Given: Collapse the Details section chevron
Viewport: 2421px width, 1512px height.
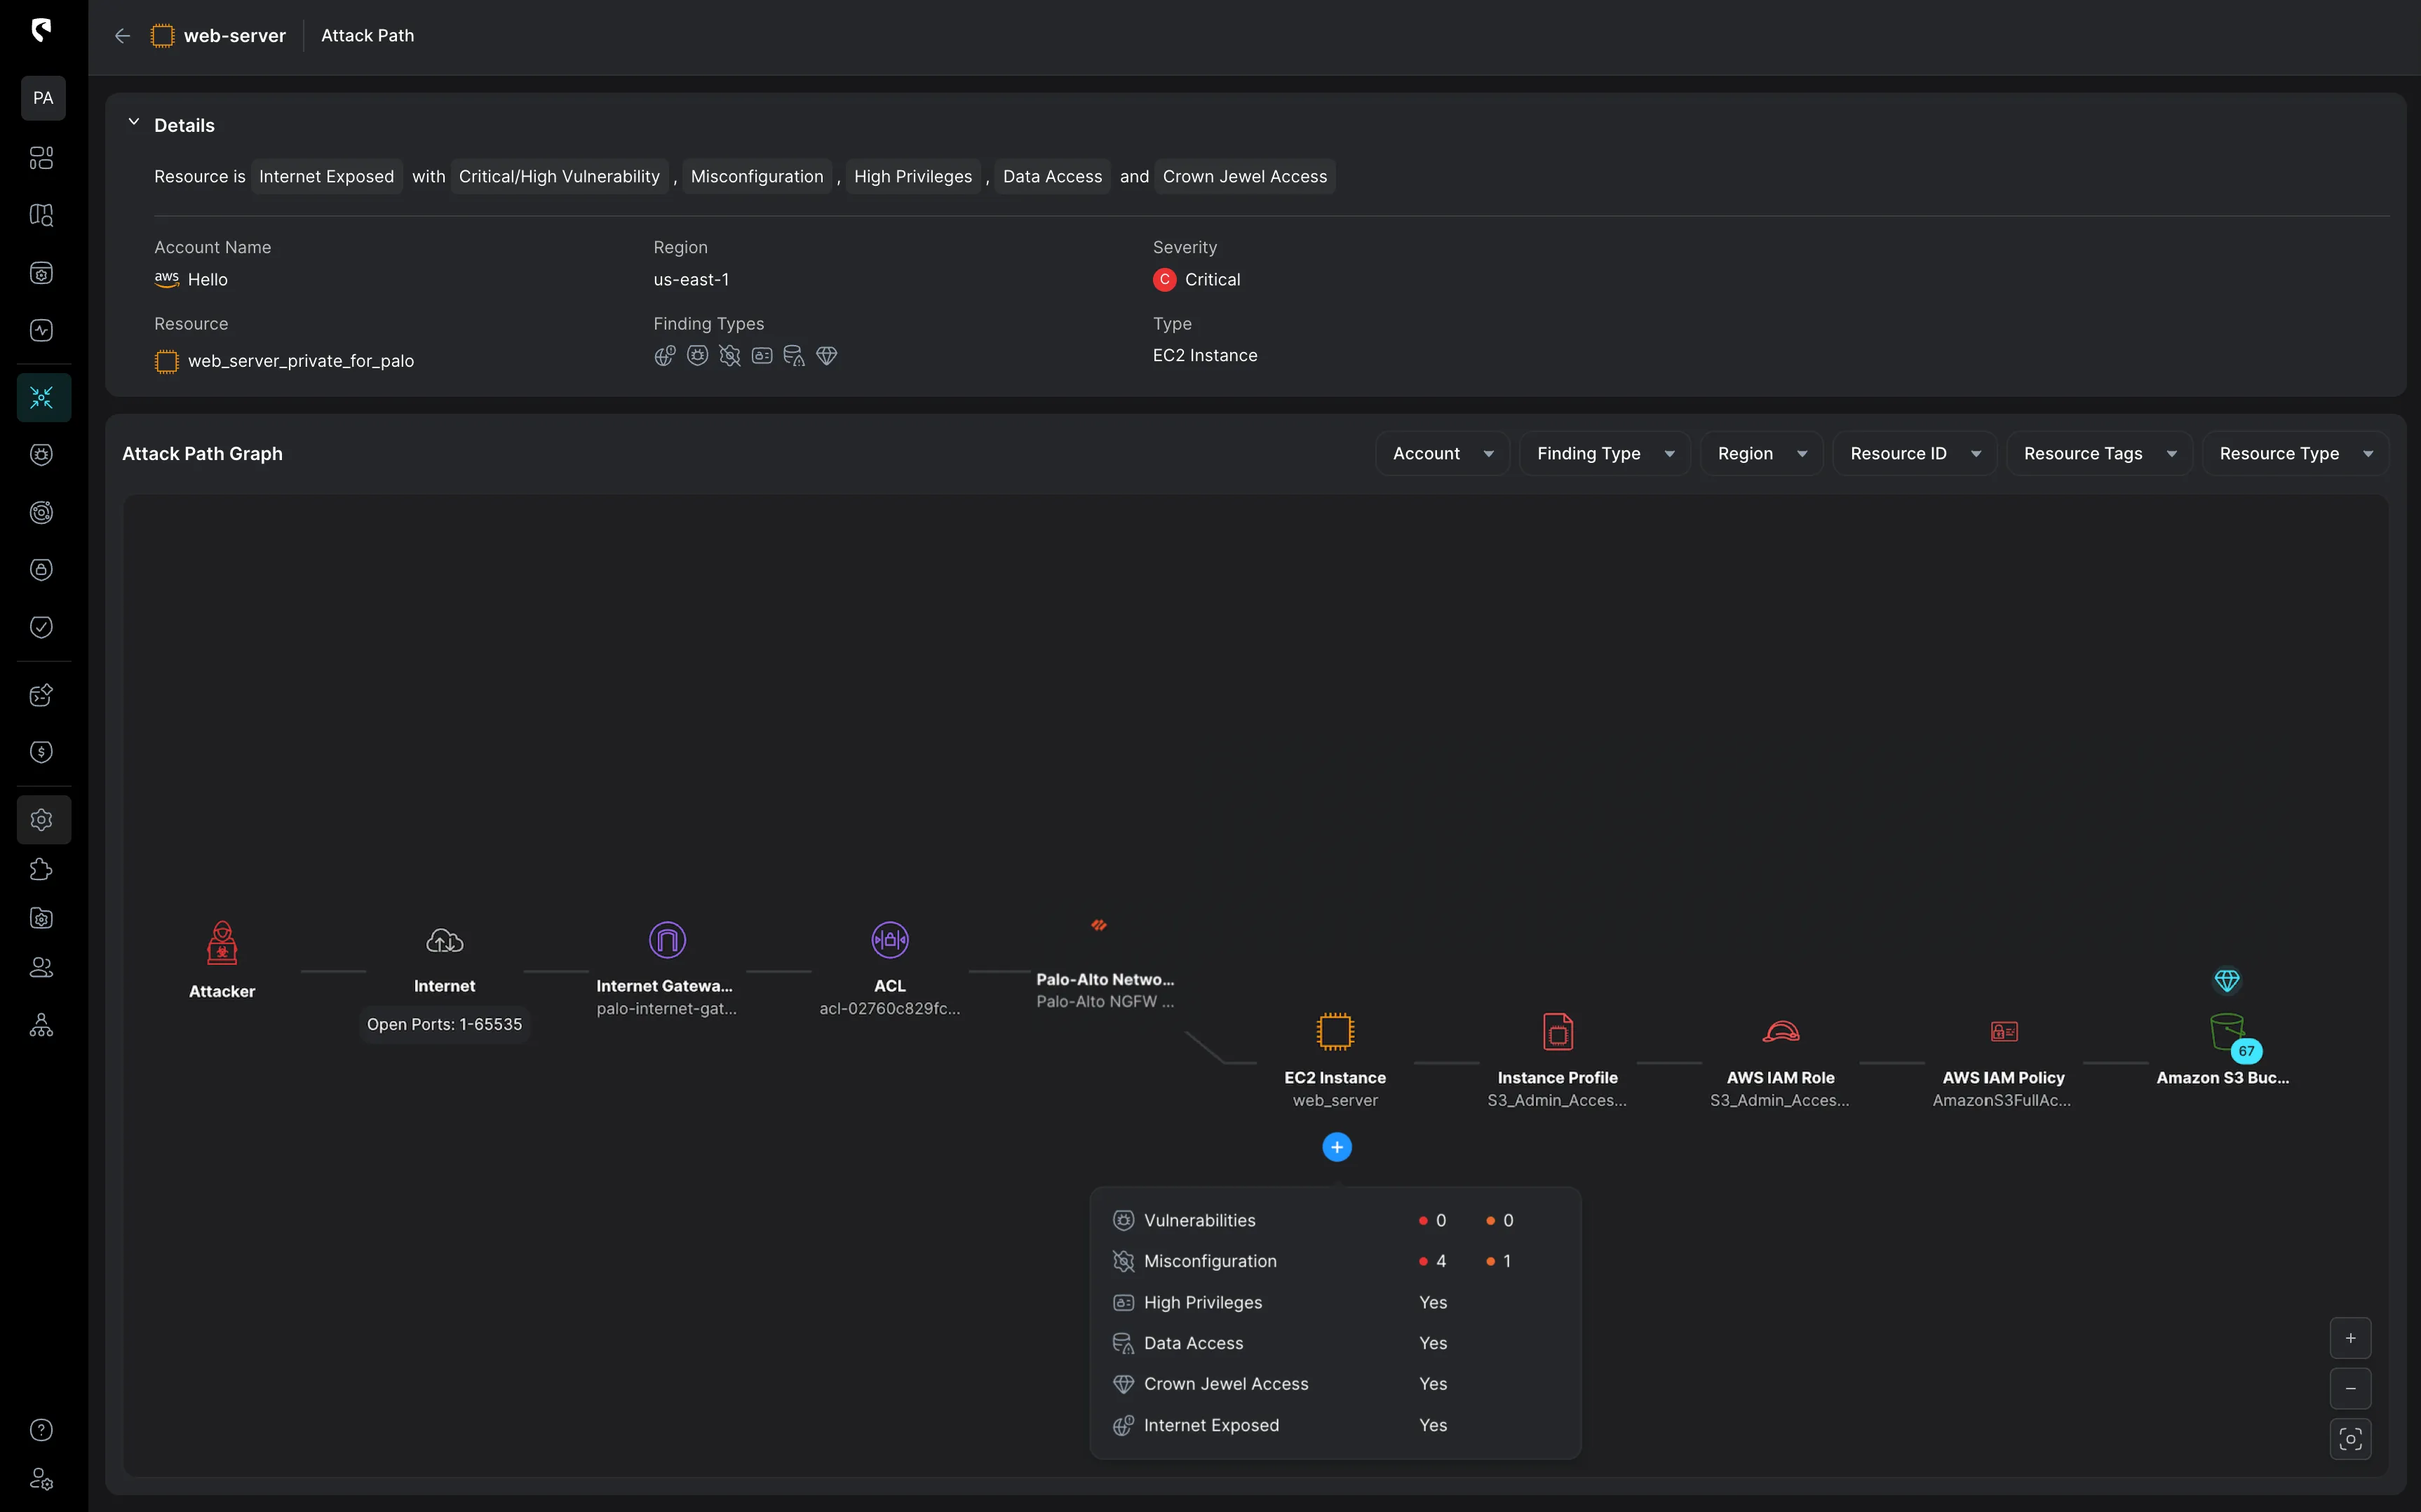Looking at the screenshot, I should click(x=133, y=122).
